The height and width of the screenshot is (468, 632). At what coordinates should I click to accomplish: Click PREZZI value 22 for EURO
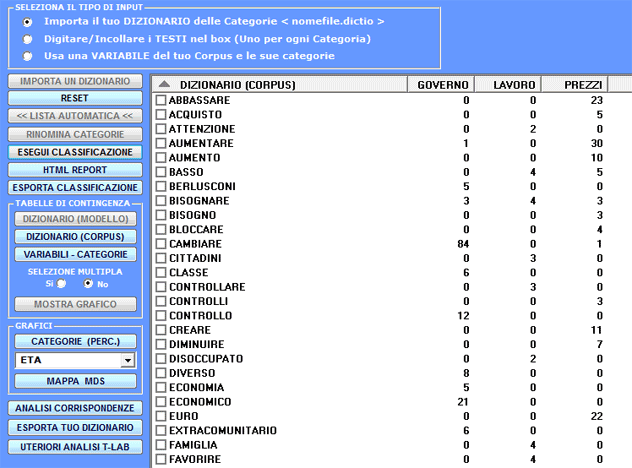click(x=597, y=416)
